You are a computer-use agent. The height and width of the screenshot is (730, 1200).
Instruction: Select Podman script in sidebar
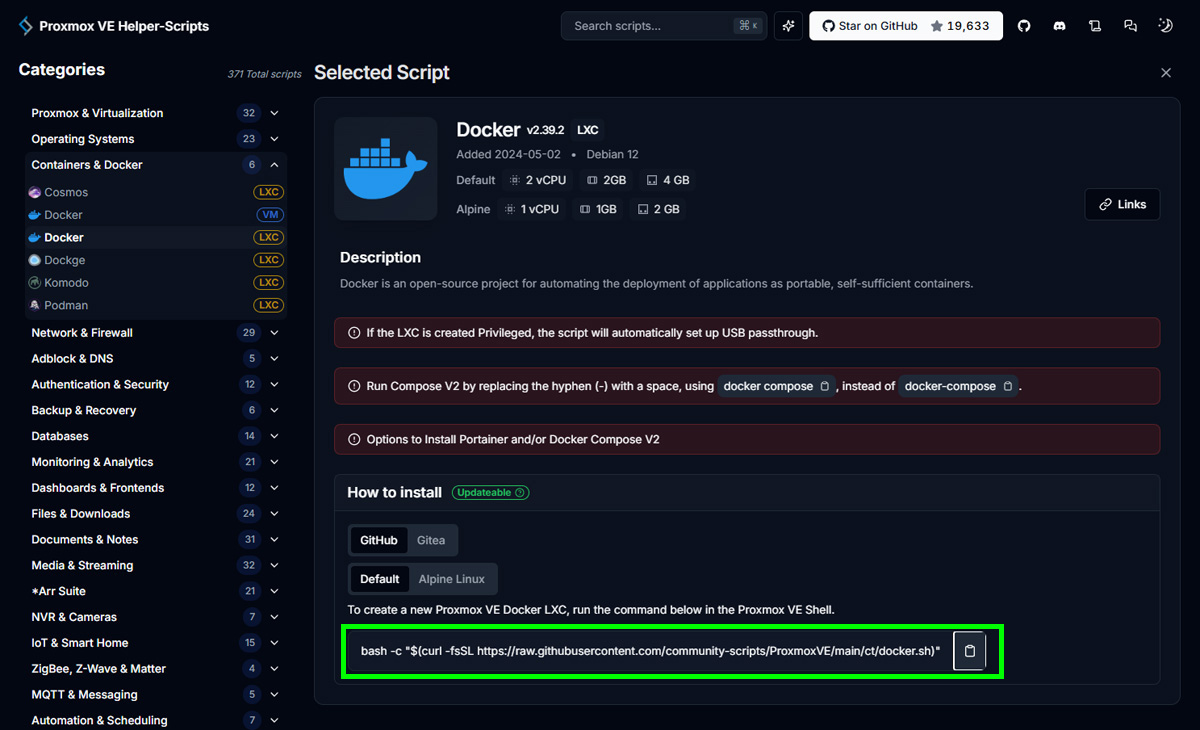pos(157,305)
